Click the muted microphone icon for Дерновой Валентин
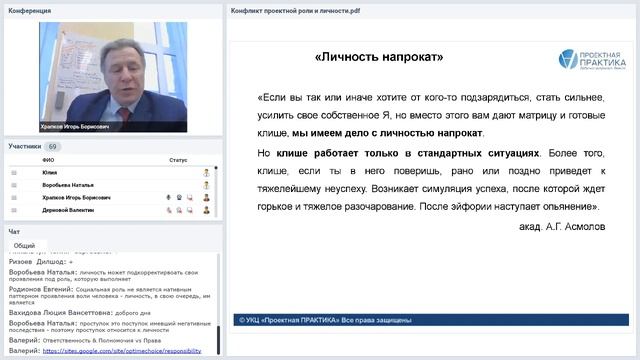Screen dimensions: 640x360 [x=169, y=210]
